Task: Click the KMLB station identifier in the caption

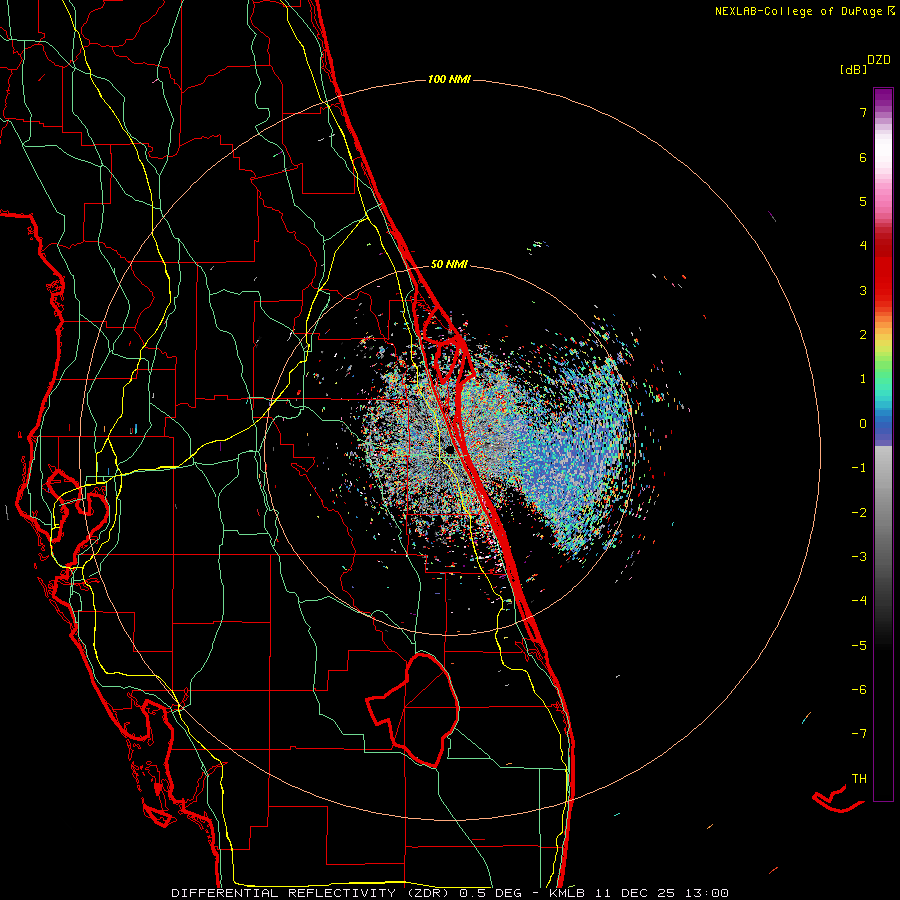Action: click(x=568, y=893)
